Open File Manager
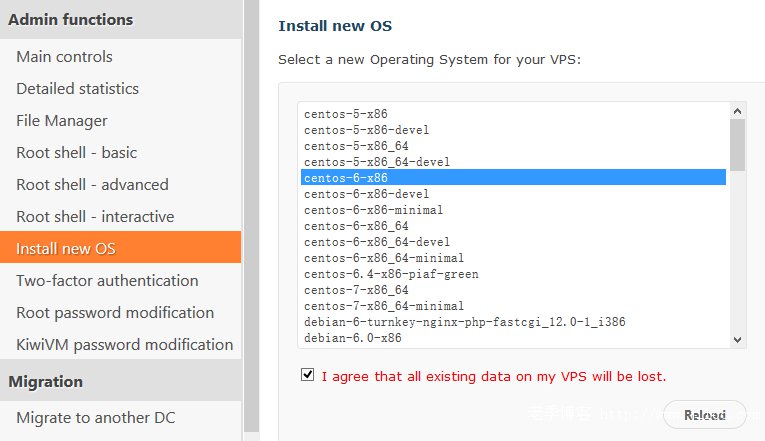This screenshot has width=765, height=441. [x=121, y=120]
